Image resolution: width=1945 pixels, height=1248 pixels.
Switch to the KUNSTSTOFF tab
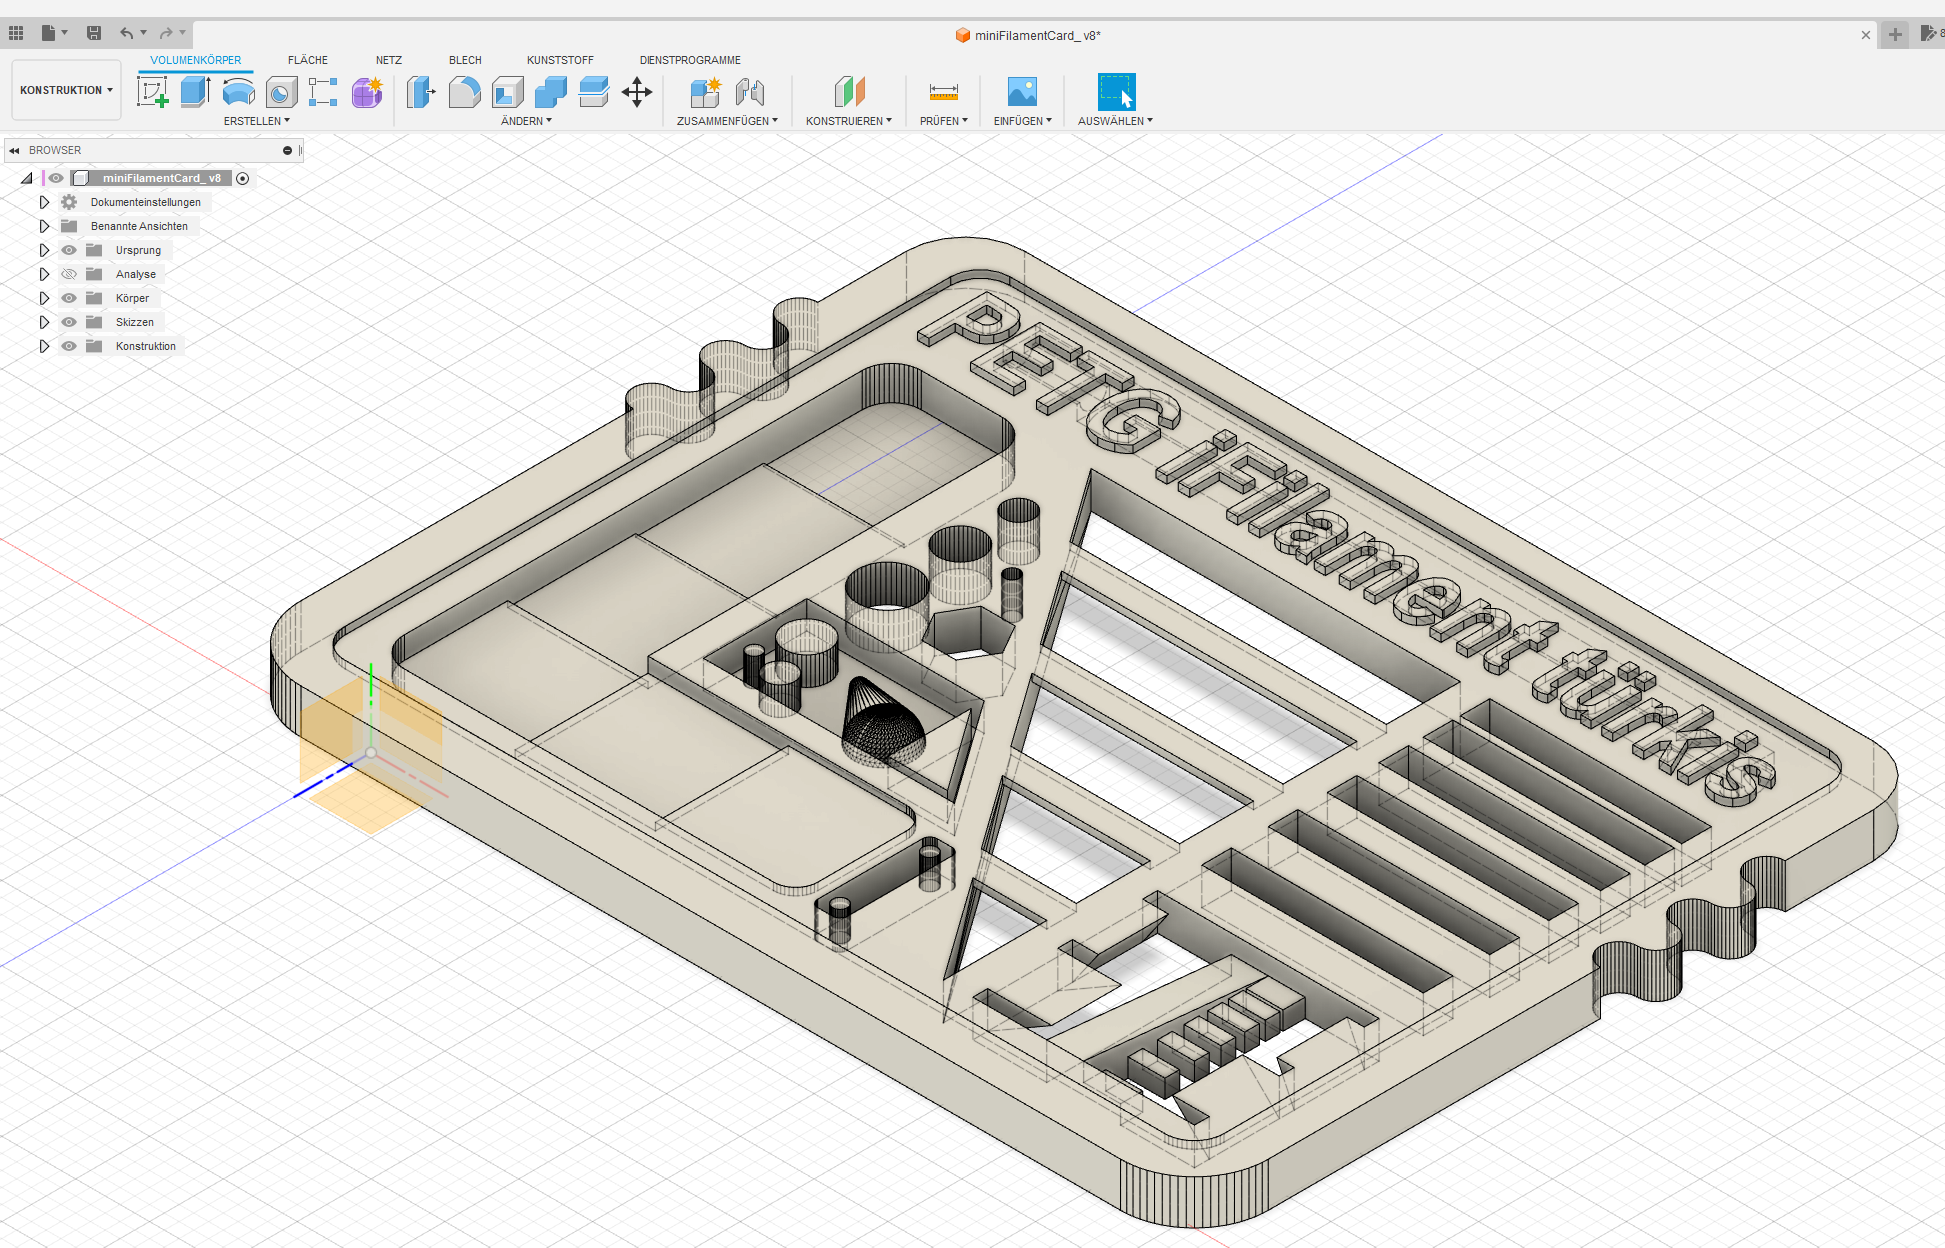[560, 60]
